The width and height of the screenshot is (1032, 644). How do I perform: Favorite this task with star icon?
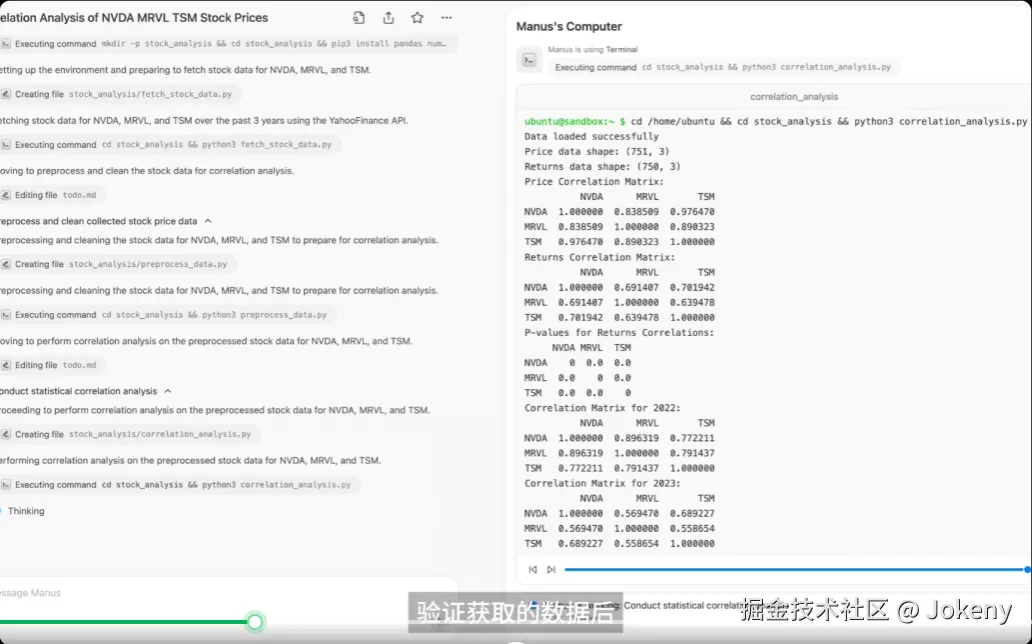417,18
